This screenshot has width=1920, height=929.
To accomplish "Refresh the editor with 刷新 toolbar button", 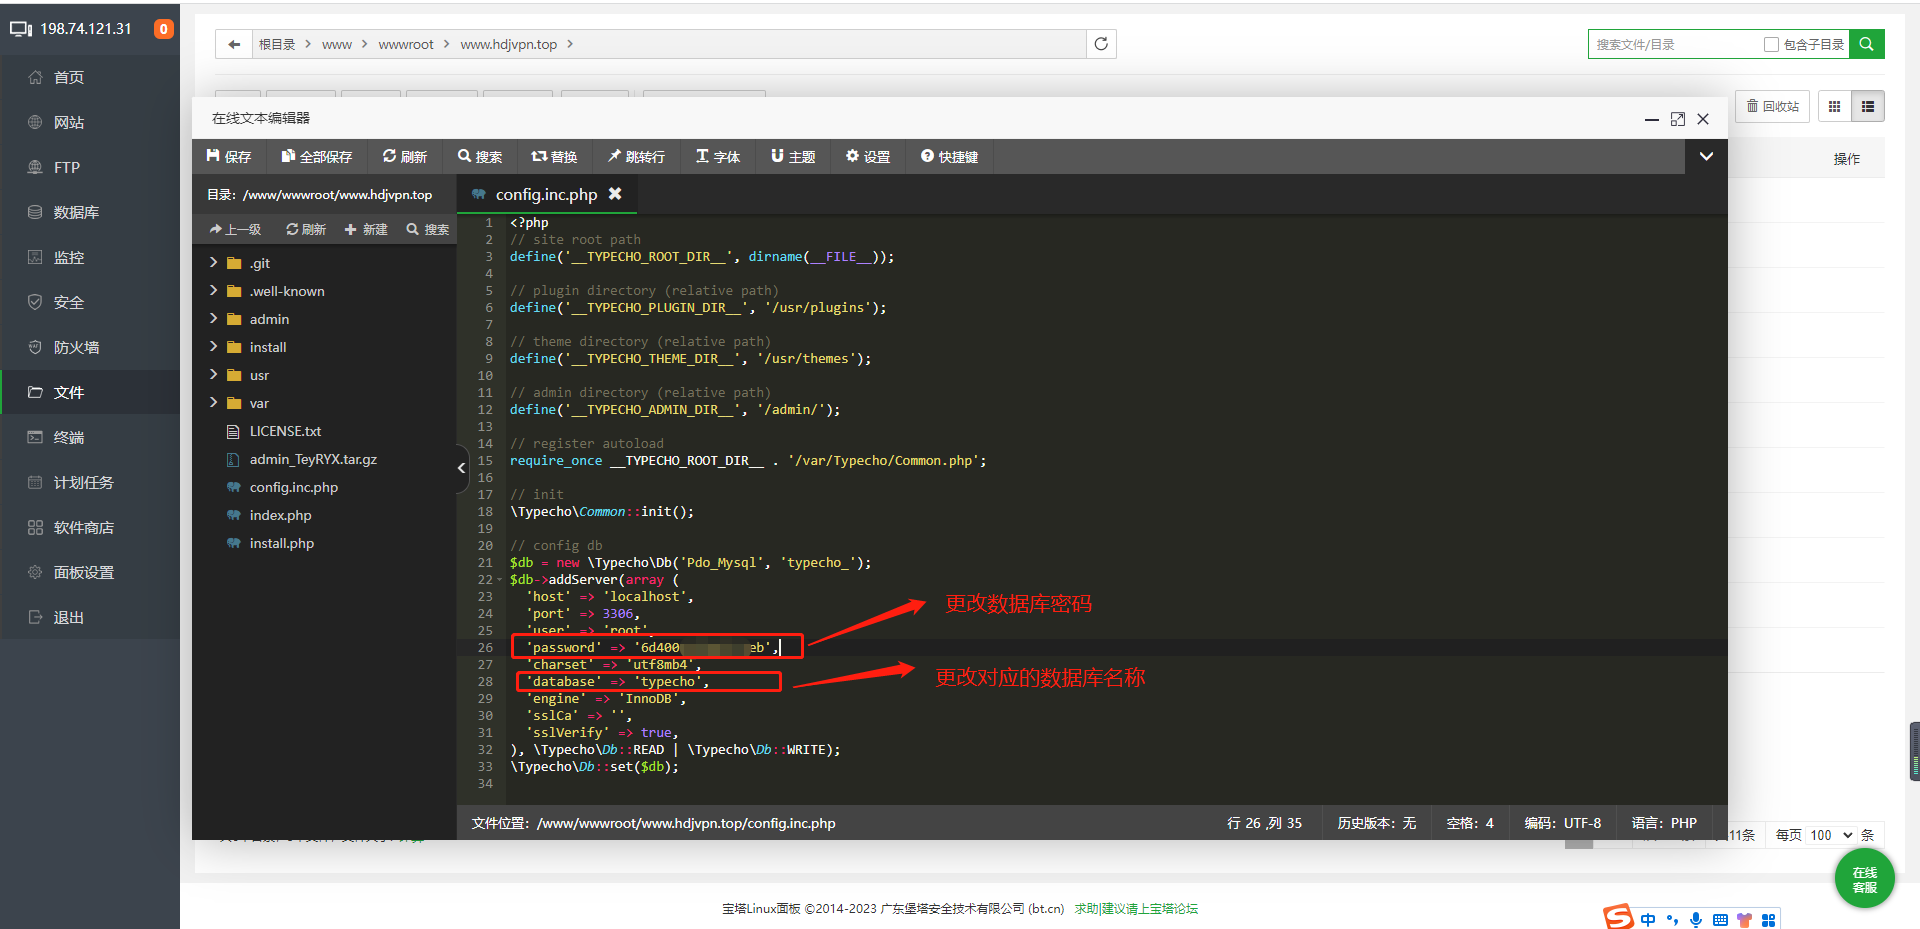I will pyautogui.click(x=405, y=156).
